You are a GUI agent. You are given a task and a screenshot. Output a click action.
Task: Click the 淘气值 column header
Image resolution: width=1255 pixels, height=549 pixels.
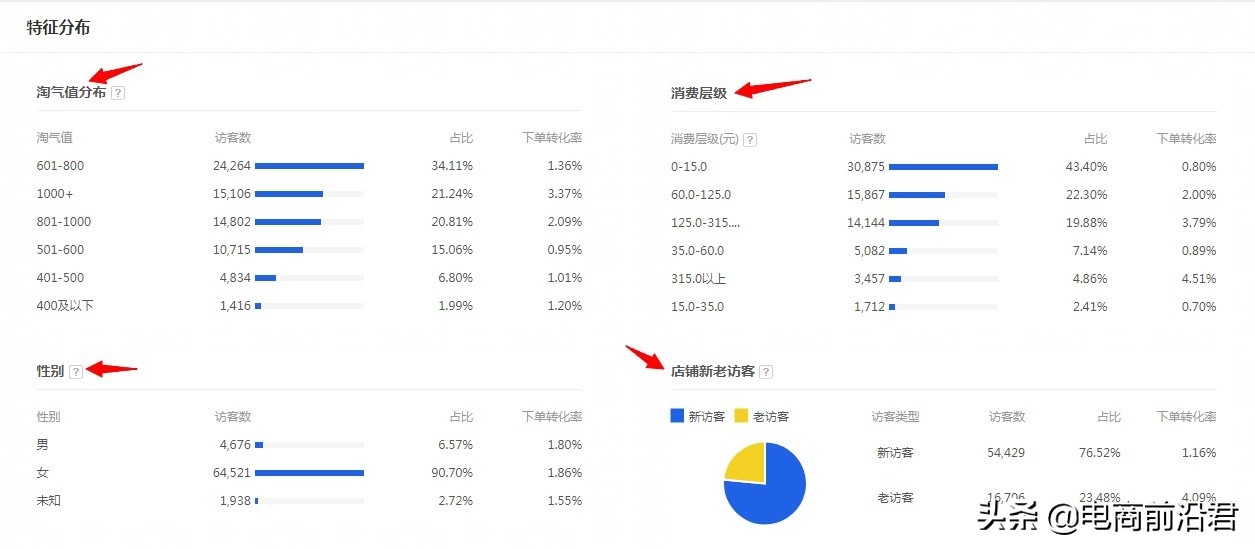tap(54, 137)
